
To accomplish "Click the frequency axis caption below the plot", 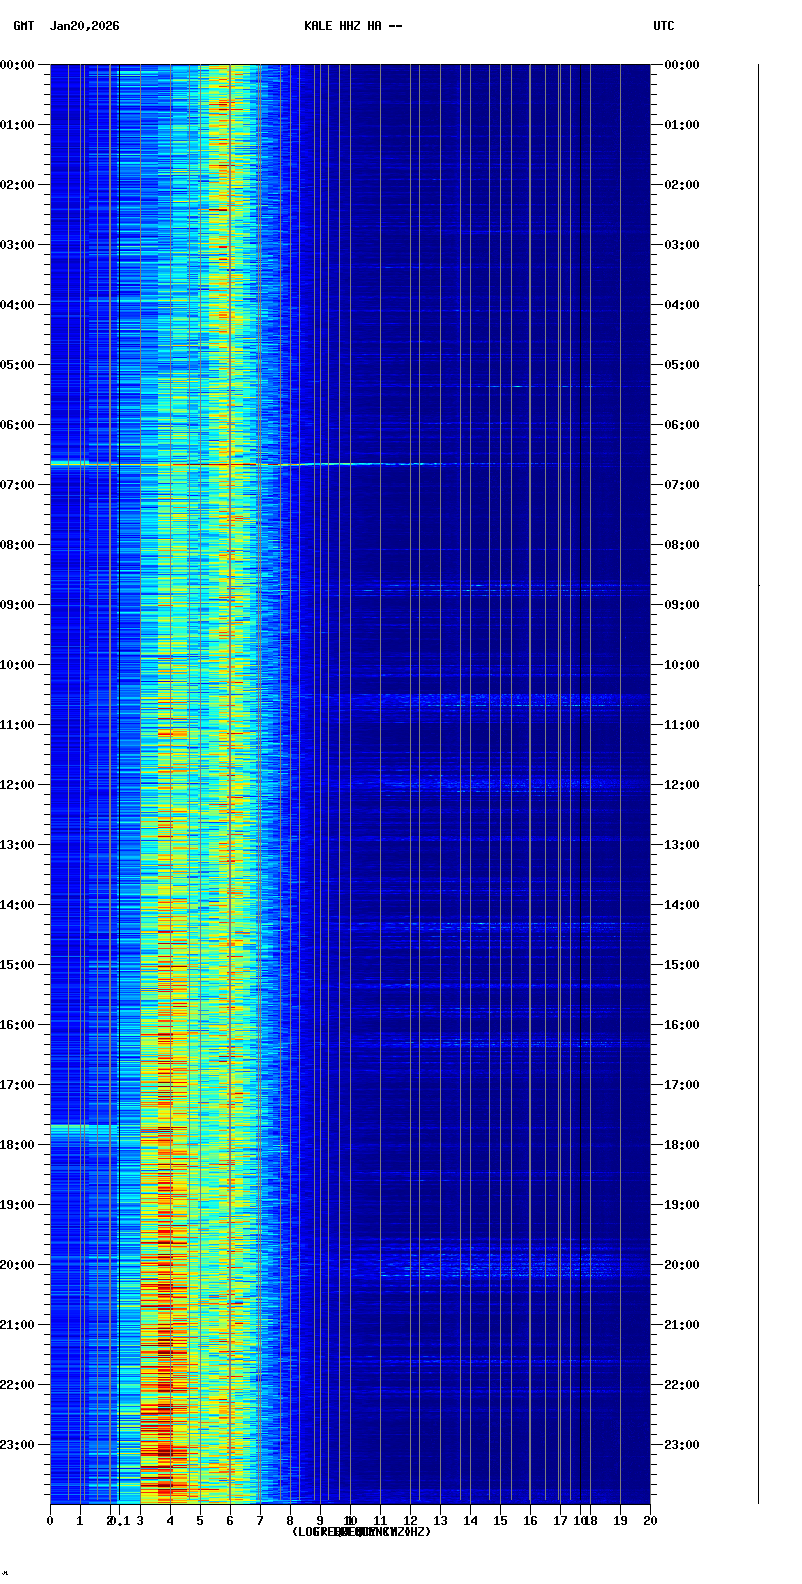I will [361, 1532].
